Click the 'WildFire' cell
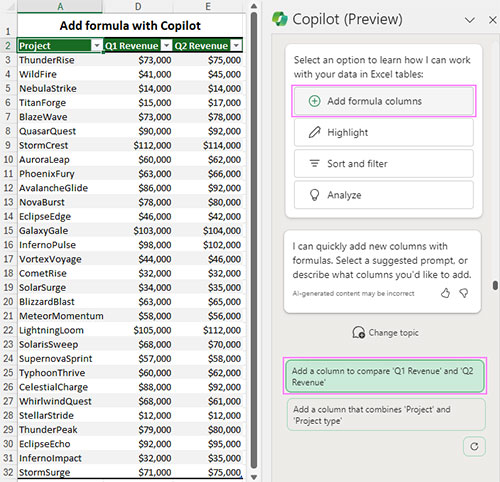The width and height of the screenshot is (500, 482). [60, 74]
